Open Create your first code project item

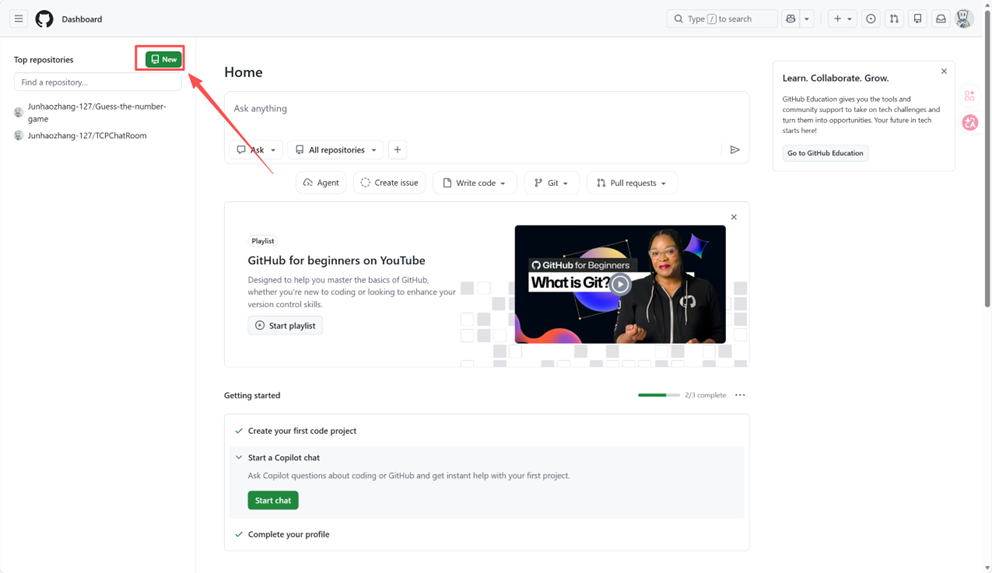point(302,431)
